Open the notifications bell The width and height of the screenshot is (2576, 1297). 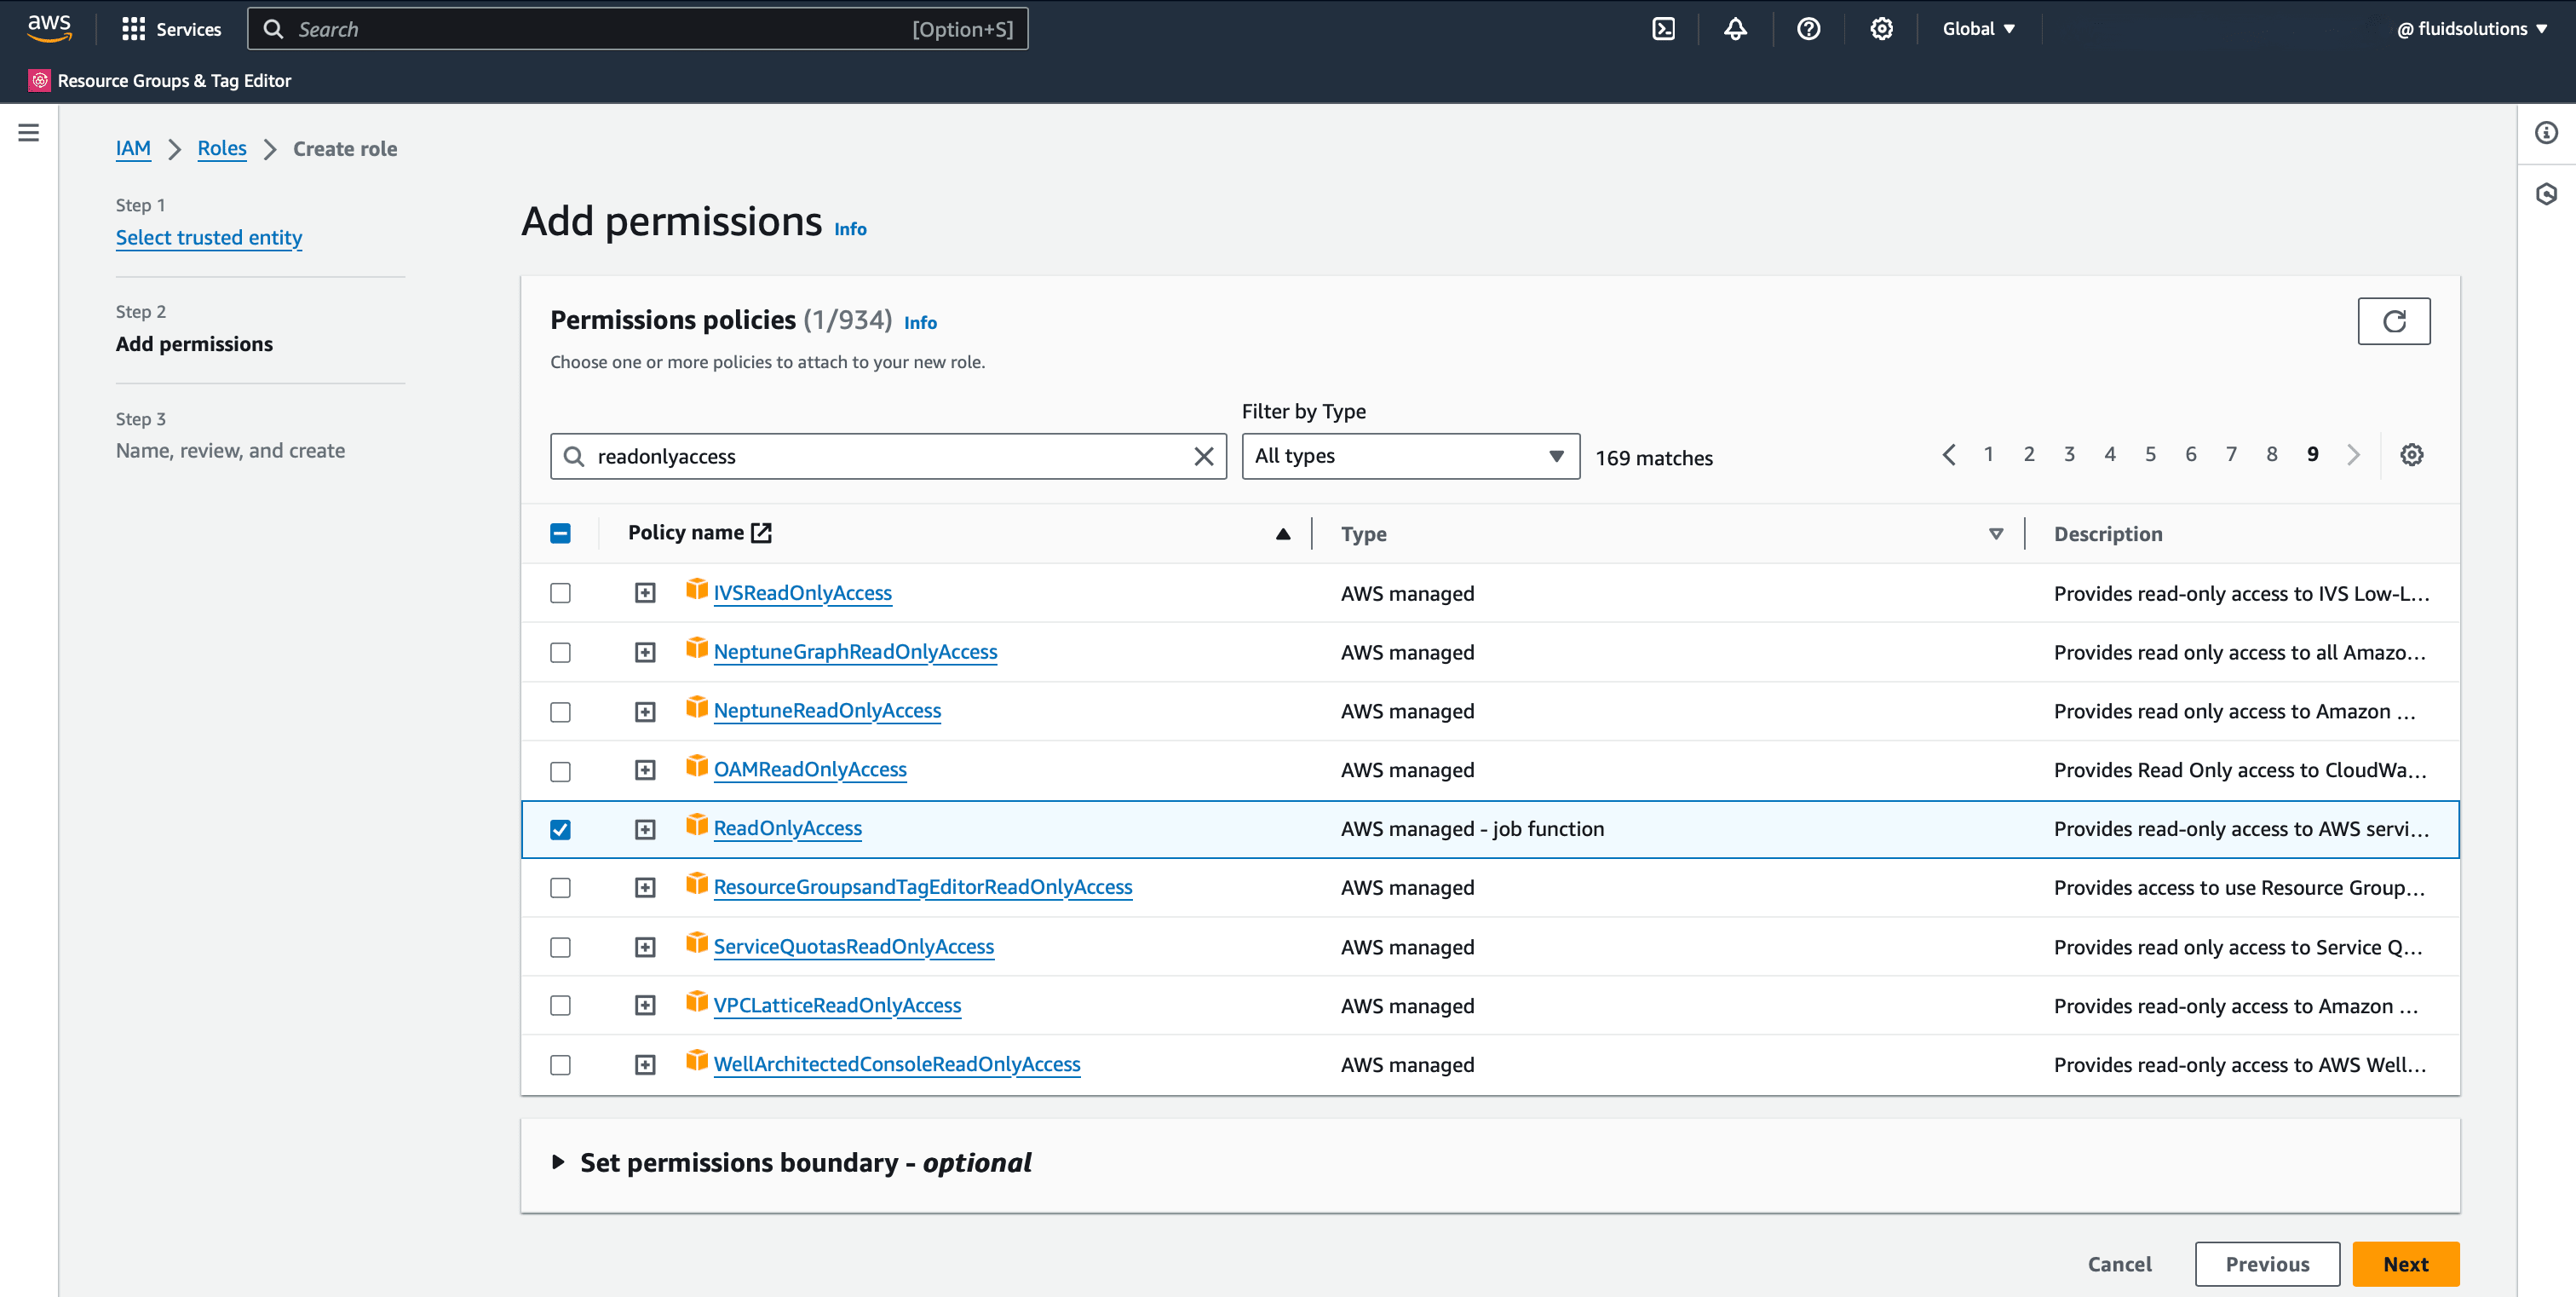1735,29
